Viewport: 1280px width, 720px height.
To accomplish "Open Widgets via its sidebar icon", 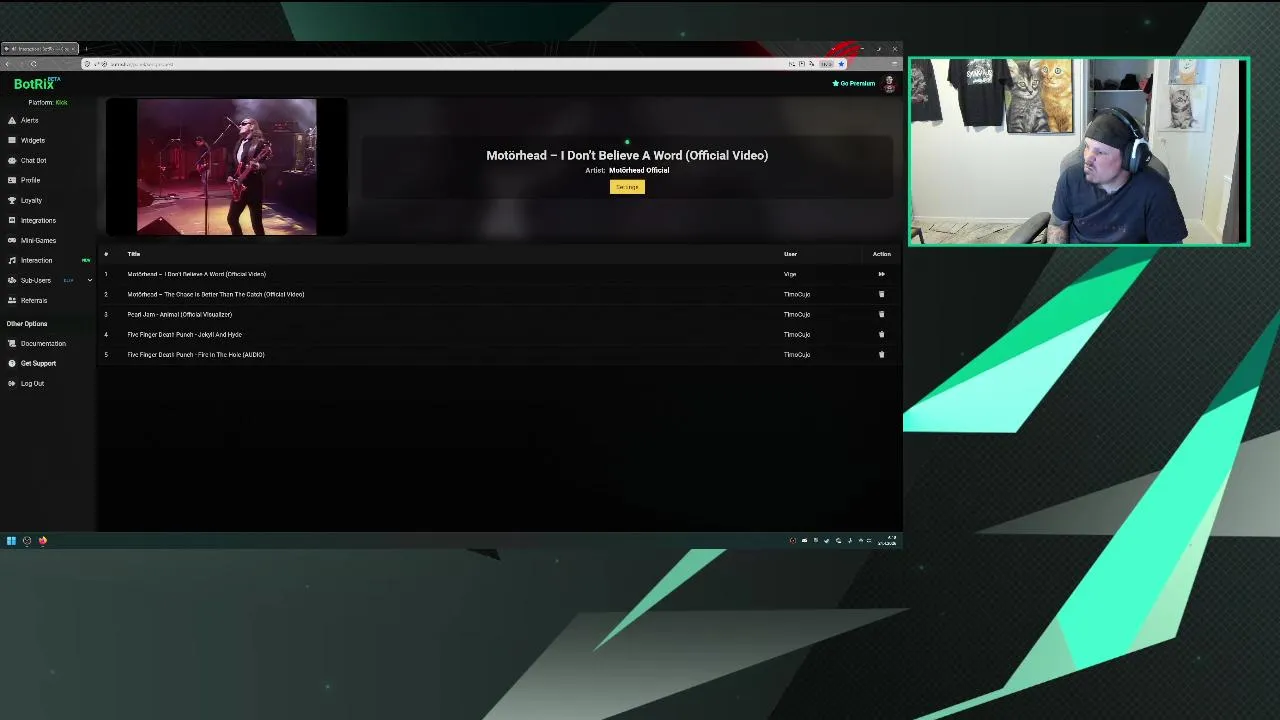I will 12,140.
